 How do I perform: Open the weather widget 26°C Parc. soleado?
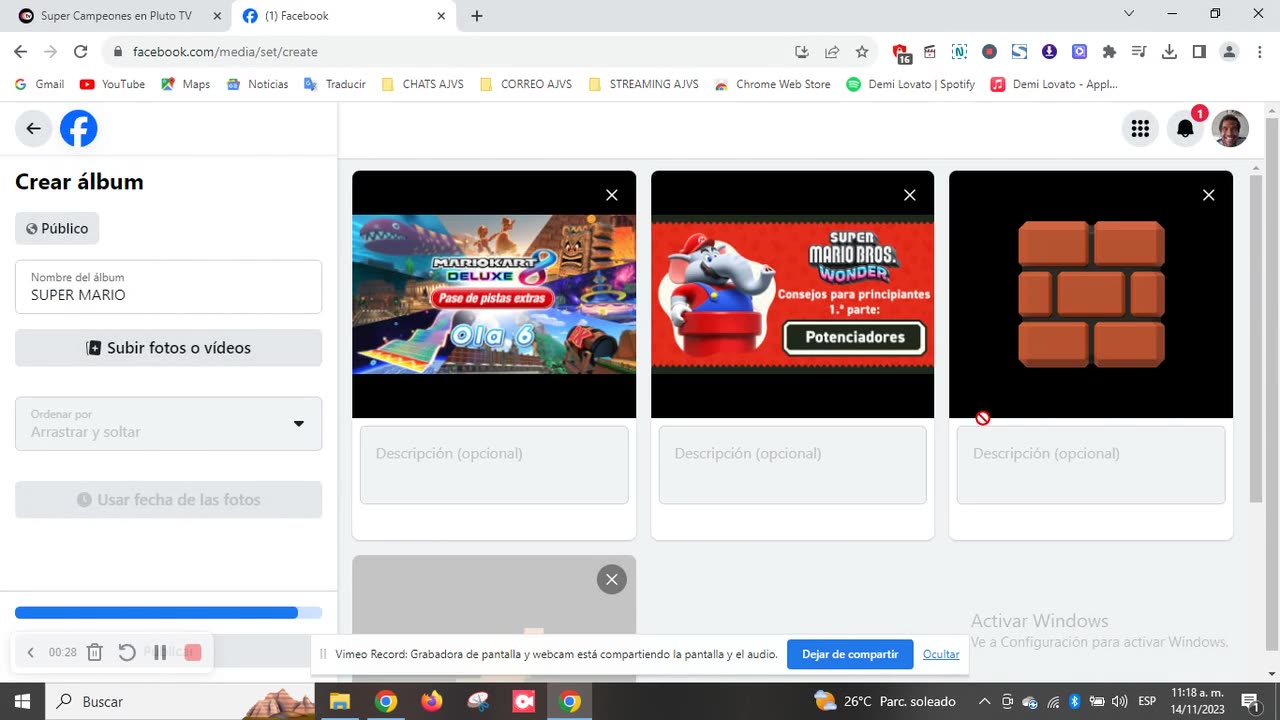pos(885,701)
